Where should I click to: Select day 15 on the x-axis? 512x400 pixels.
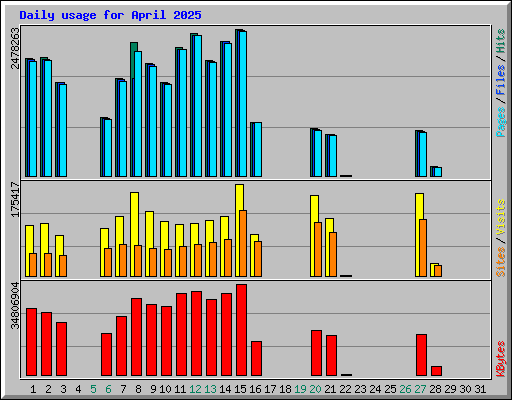(x=240, y=389)
